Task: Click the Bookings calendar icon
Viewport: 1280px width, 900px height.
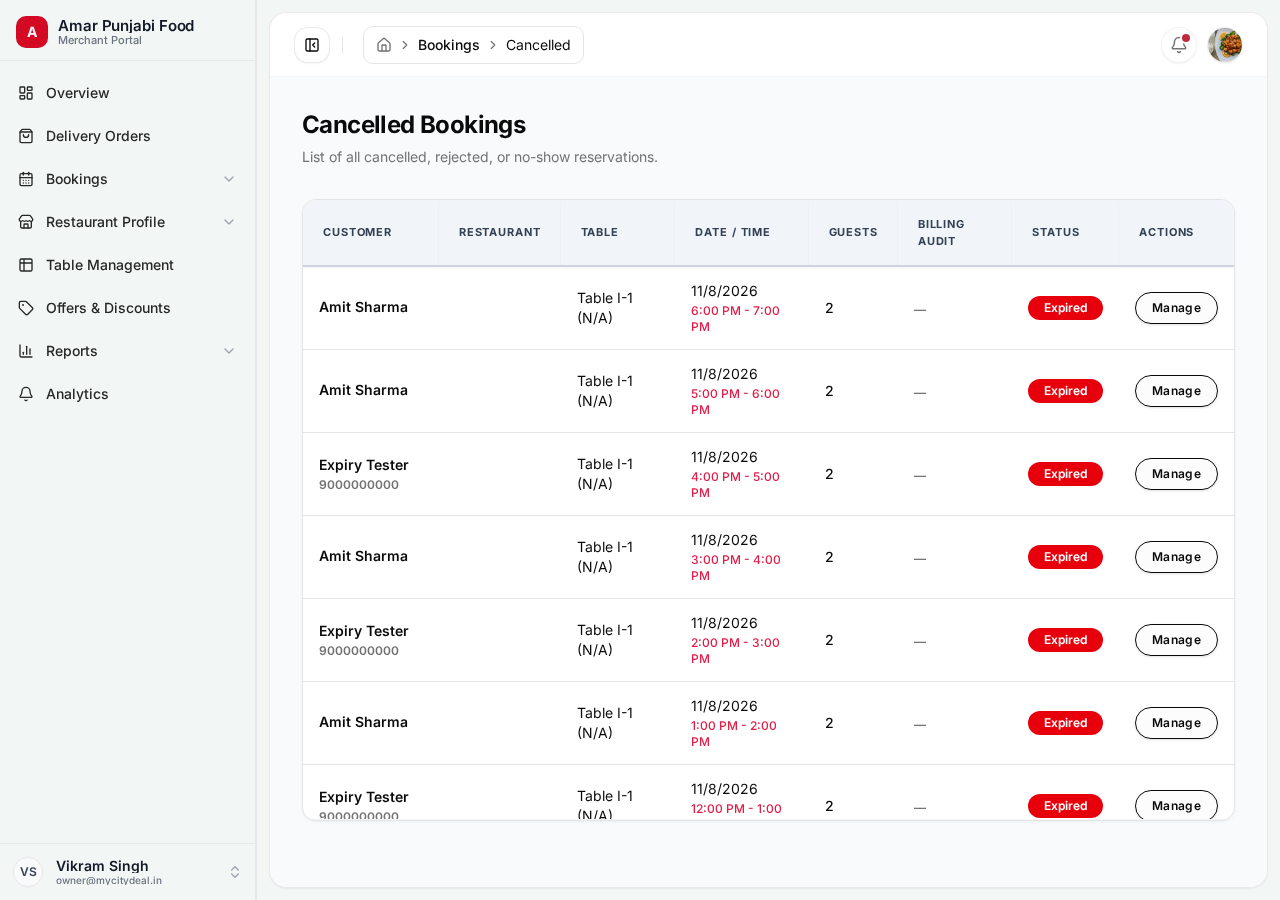Action: tap(26, 179)
